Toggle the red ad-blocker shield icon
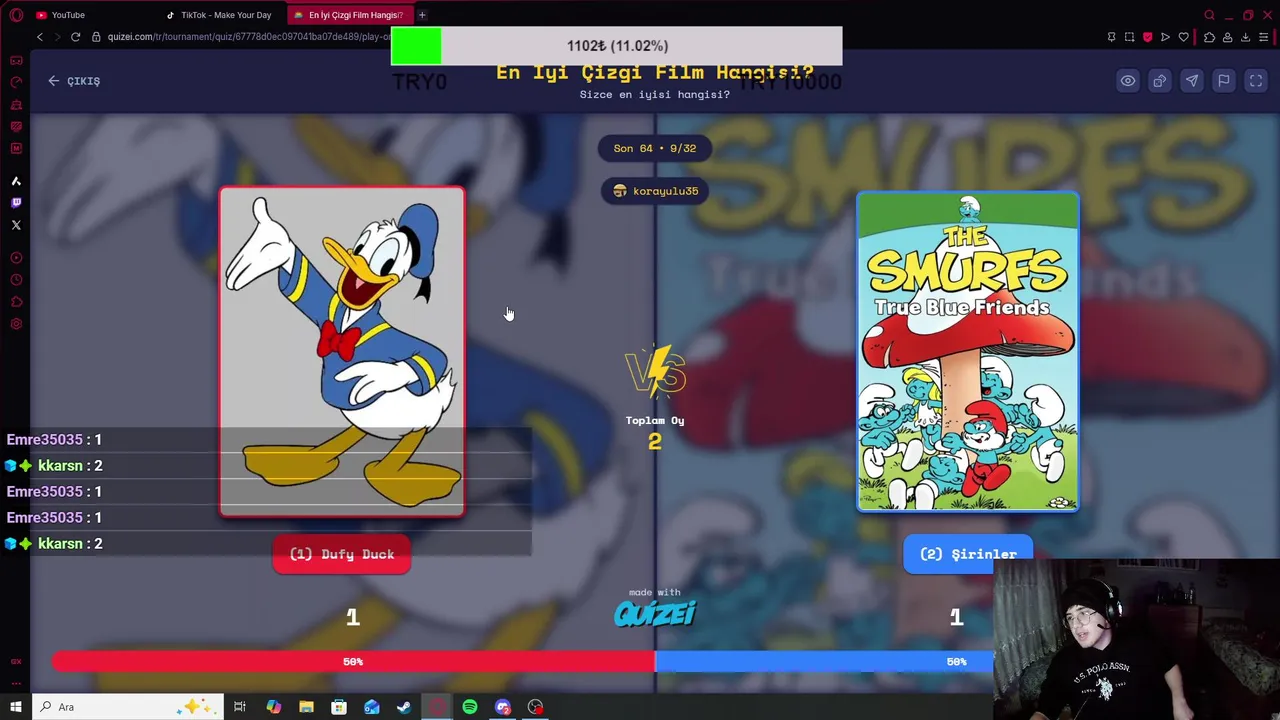 [x=1147, y=37]
